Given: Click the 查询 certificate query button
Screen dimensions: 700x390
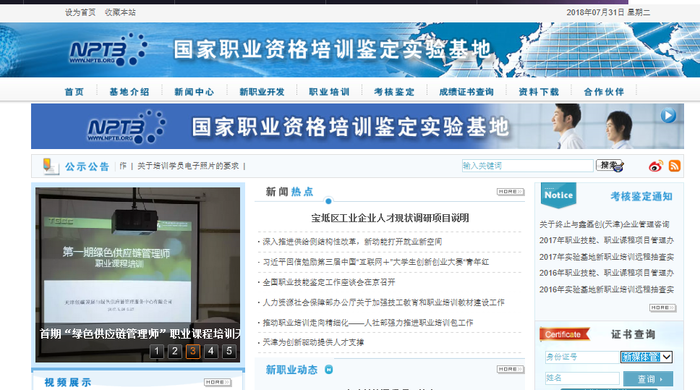Looking at the screenshot, I should (x=648, y=379).
